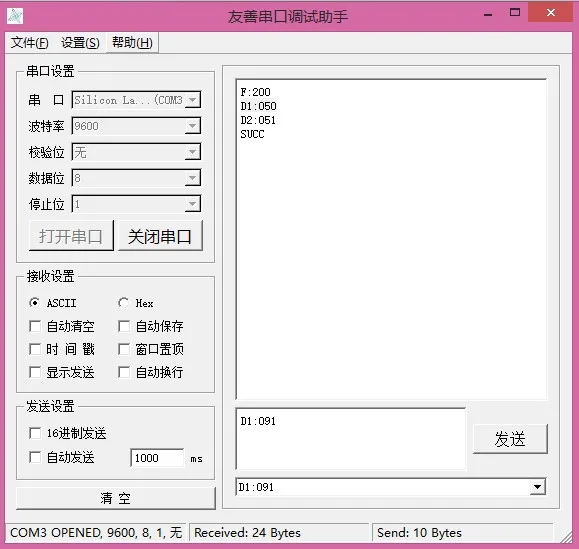Enable the 自动换行 checkbox
Image resolution: width=579 pixels, height=549 pixels.
coord(124,372)
